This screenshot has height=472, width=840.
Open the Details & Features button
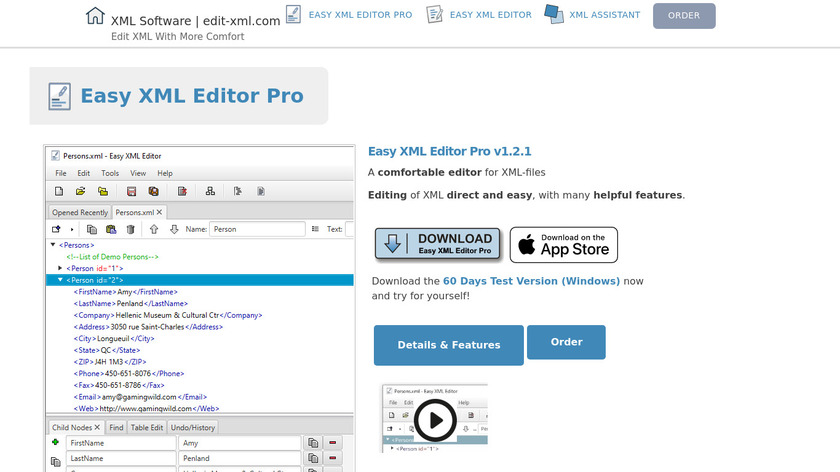click(x=448, y=345)
